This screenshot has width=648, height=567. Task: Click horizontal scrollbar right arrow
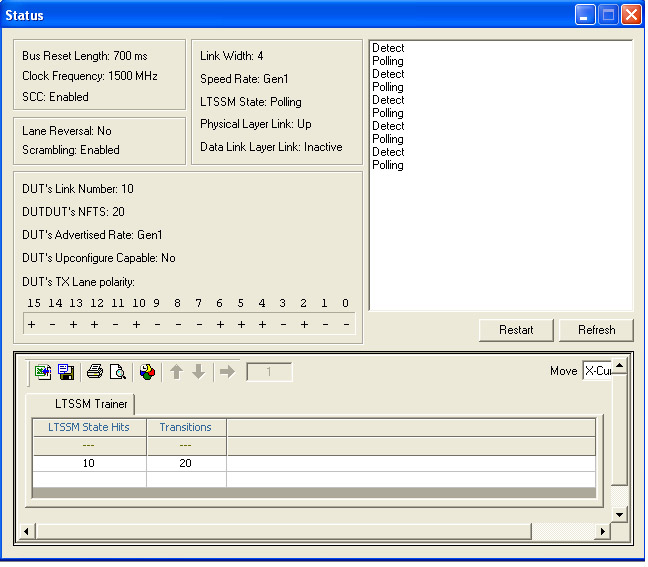[603, 533]
